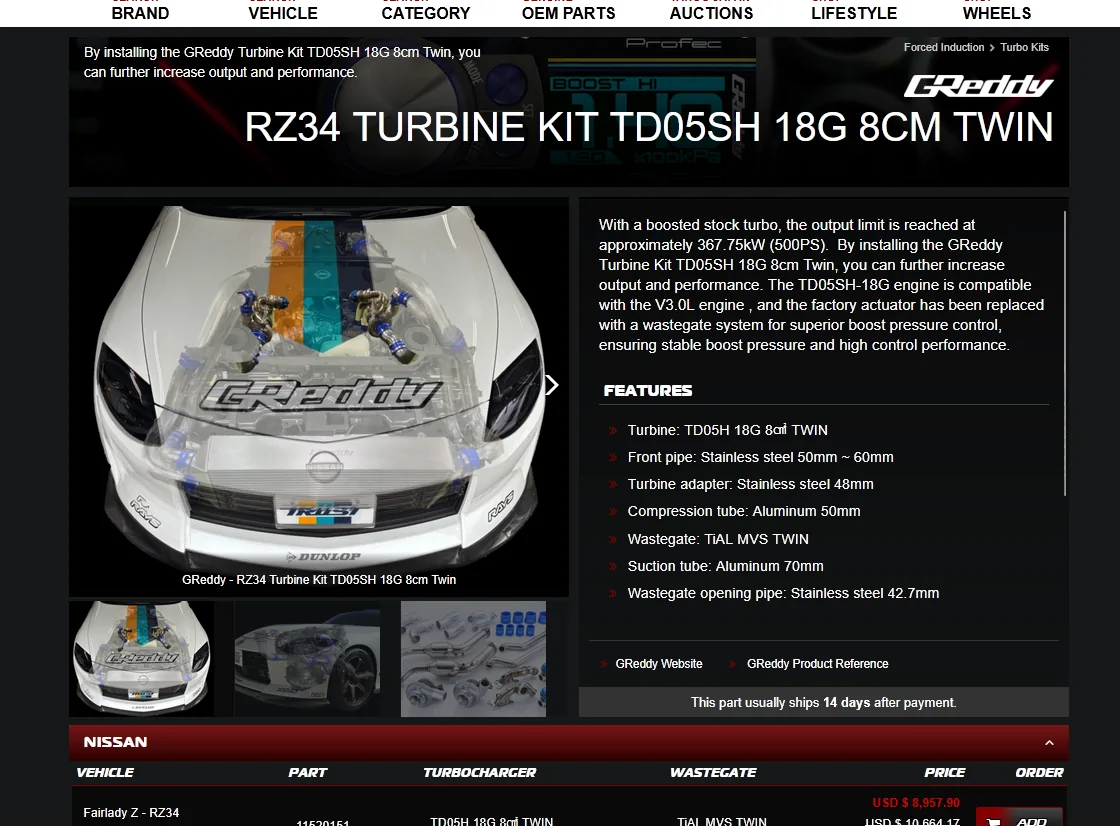Viewport: 1120px width, 826px height.
Task: Click the GReddy brand logo in banner
Action: click(979, 86)
